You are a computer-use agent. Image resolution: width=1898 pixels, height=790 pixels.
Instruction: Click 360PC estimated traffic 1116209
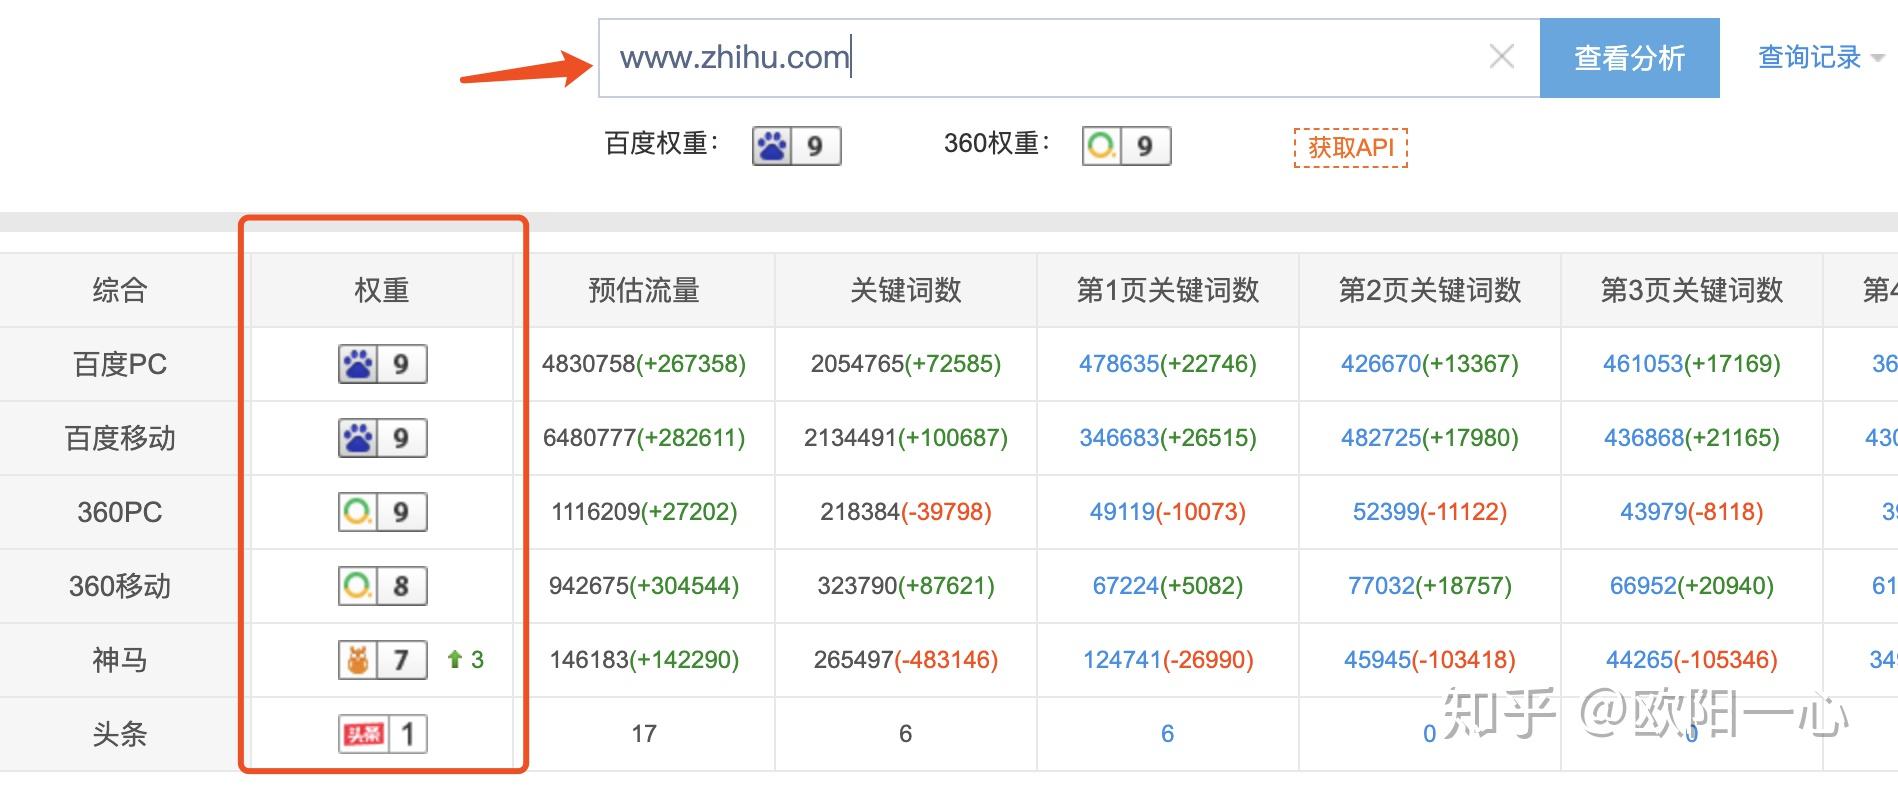tap(596, 512)
